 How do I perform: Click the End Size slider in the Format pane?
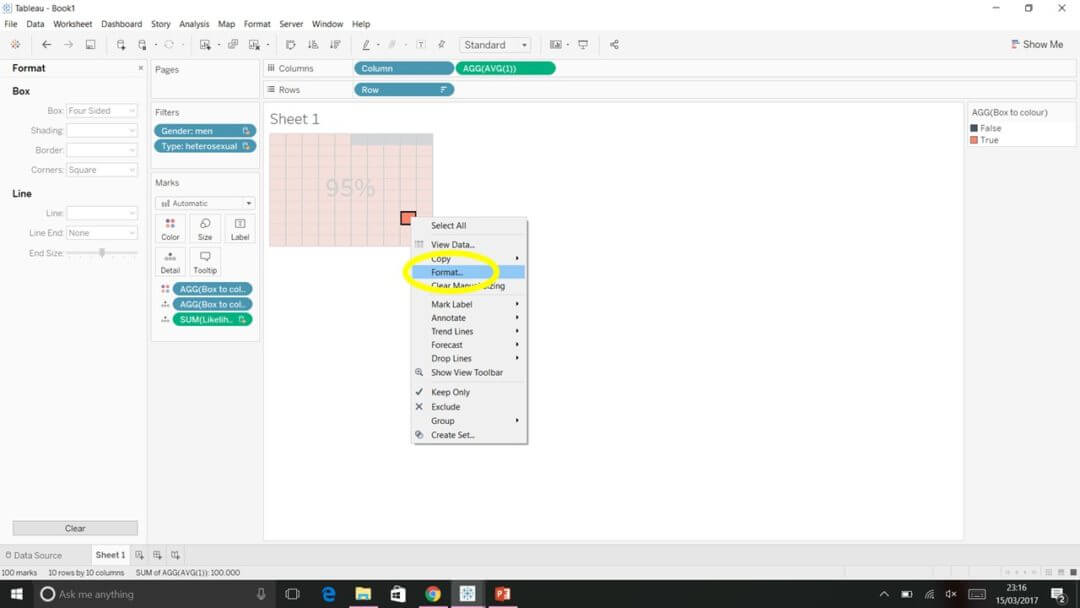tap(103, 253)
